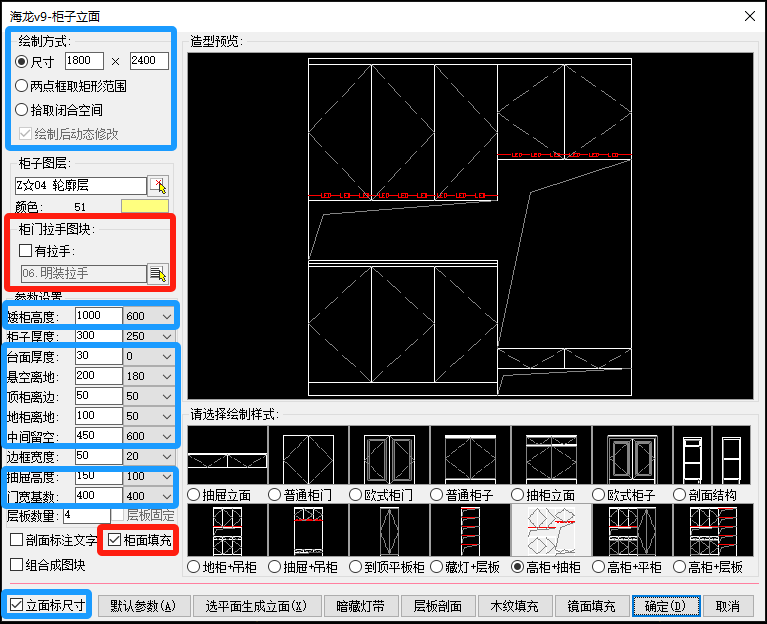Click the layer picker icon beside 轮廓层 field
The image size is (767, 624).
pyautogui.click(x=158, y=186)
